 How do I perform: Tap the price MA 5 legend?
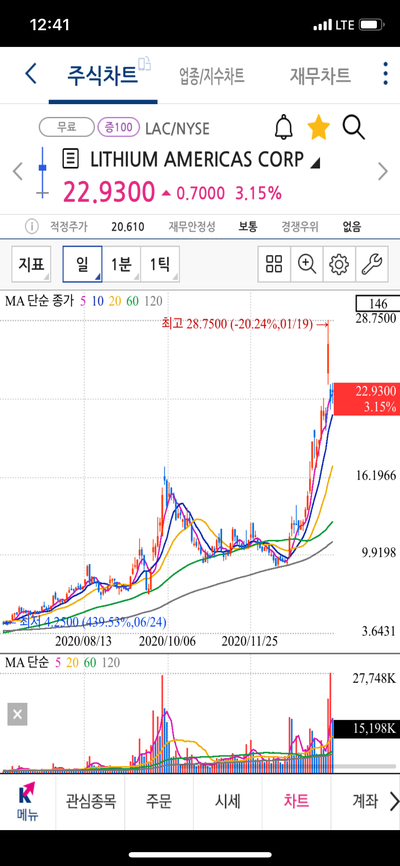(83, 301)
